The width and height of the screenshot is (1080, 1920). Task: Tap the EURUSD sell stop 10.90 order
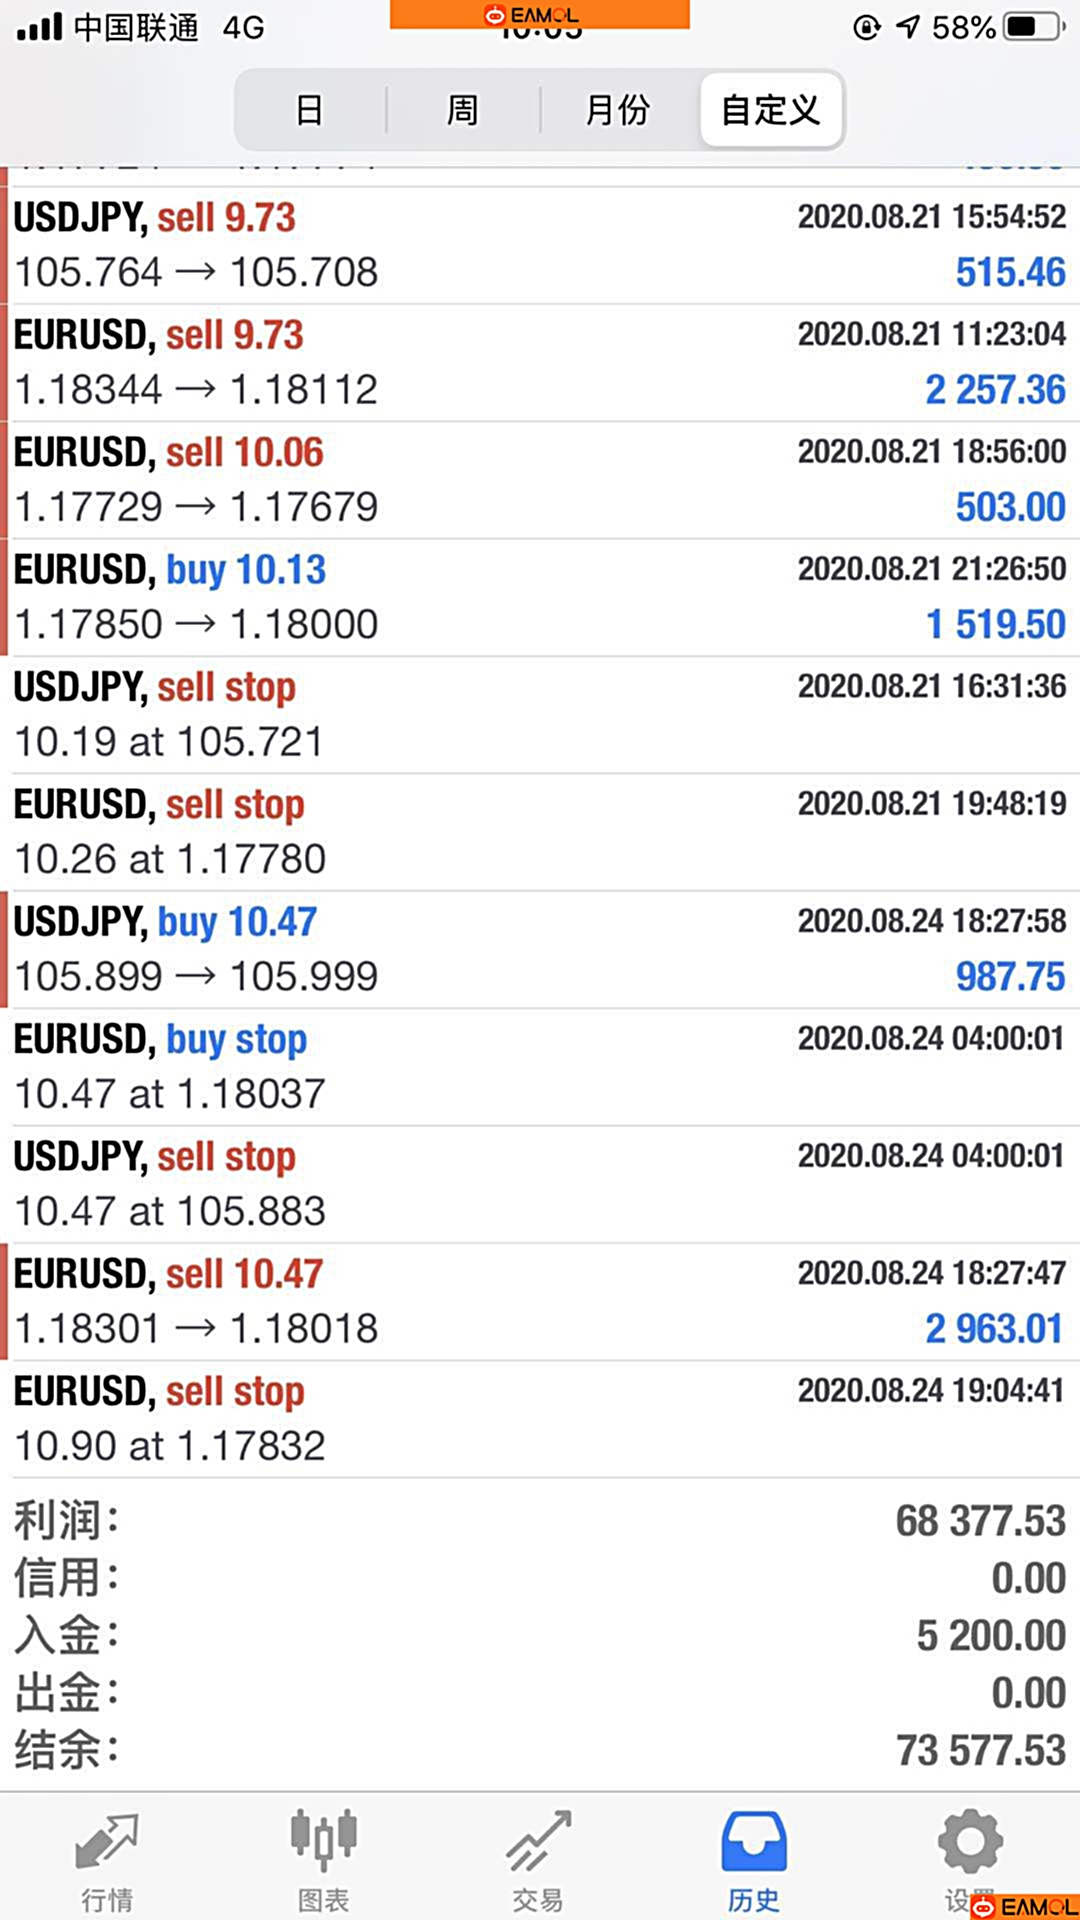coord(540,1418)
